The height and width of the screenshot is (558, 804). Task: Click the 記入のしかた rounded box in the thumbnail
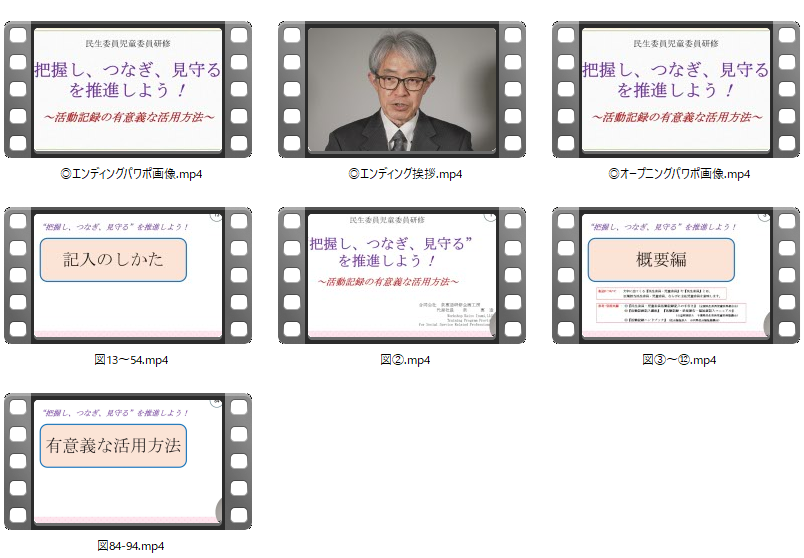click(113, 260)
